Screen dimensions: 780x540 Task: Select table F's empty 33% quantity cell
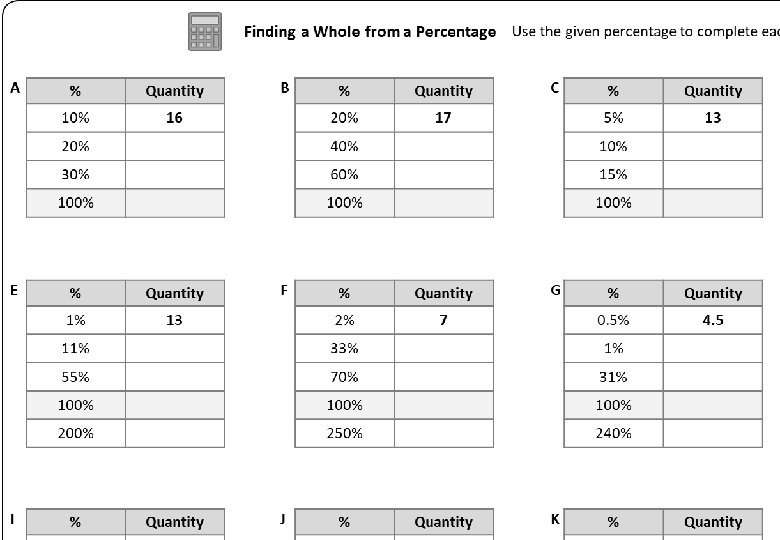[444, 349]
